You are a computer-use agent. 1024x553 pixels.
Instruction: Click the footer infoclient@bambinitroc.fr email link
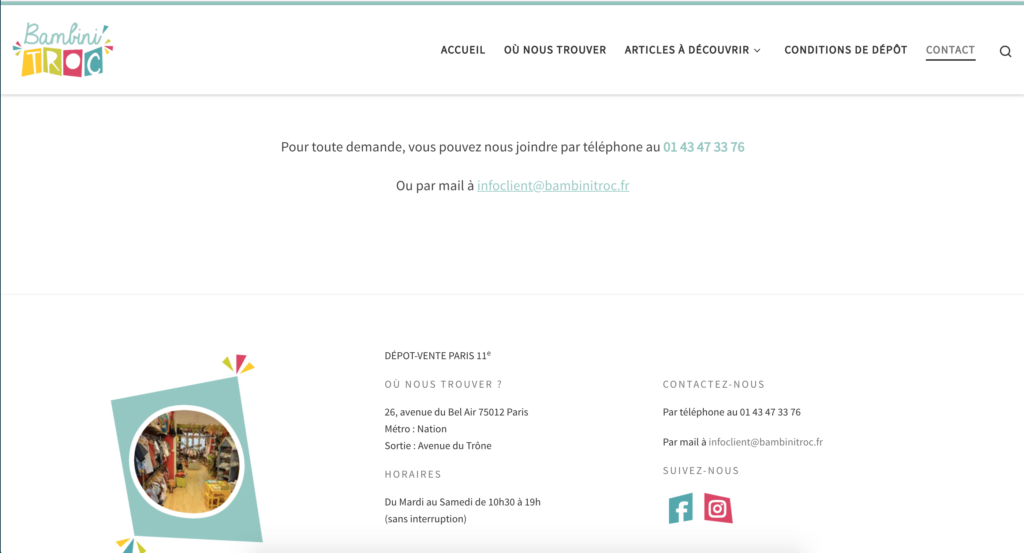pyautogui.click(x=765, y=442)
